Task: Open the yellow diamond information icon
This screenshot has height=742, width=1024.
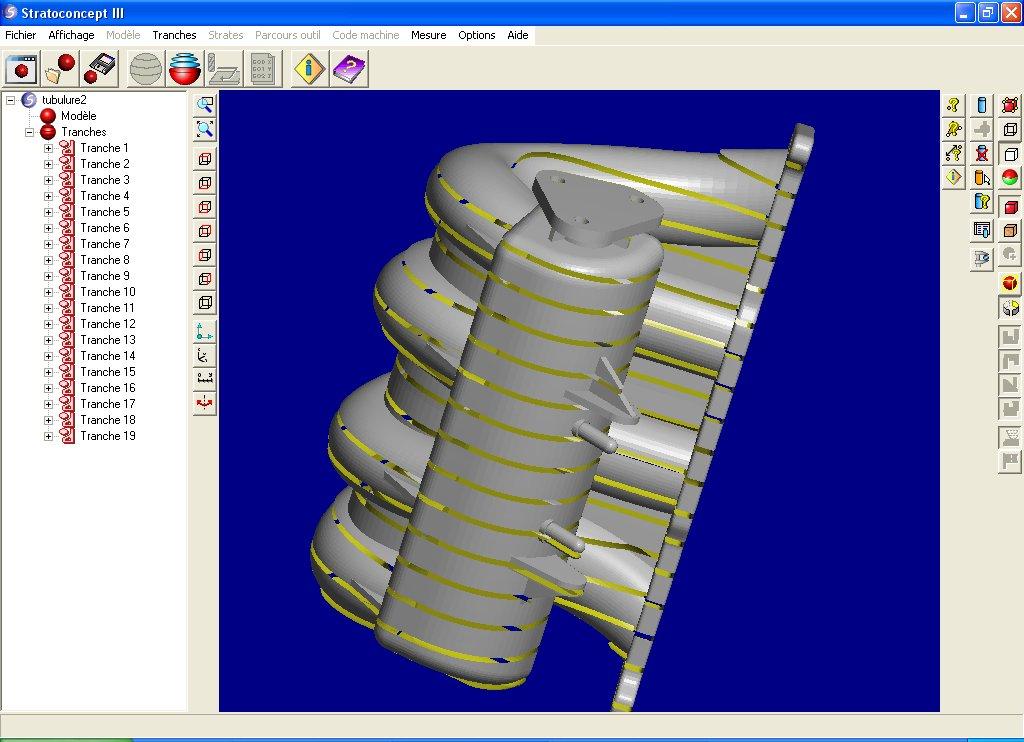Action: 309,69
